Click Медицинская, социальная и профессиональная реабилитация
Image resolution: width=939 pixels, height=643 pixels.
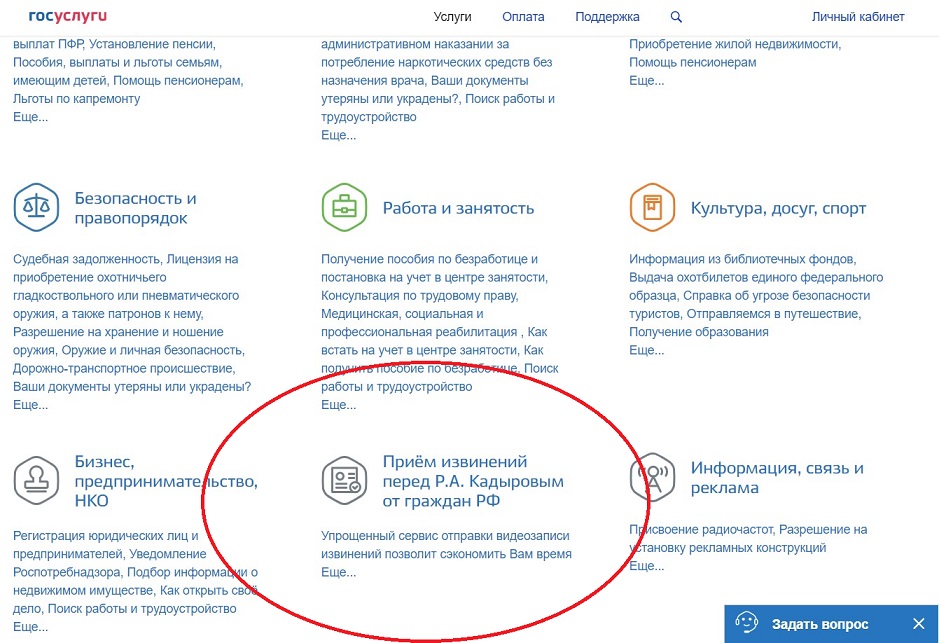click(419, 323)
